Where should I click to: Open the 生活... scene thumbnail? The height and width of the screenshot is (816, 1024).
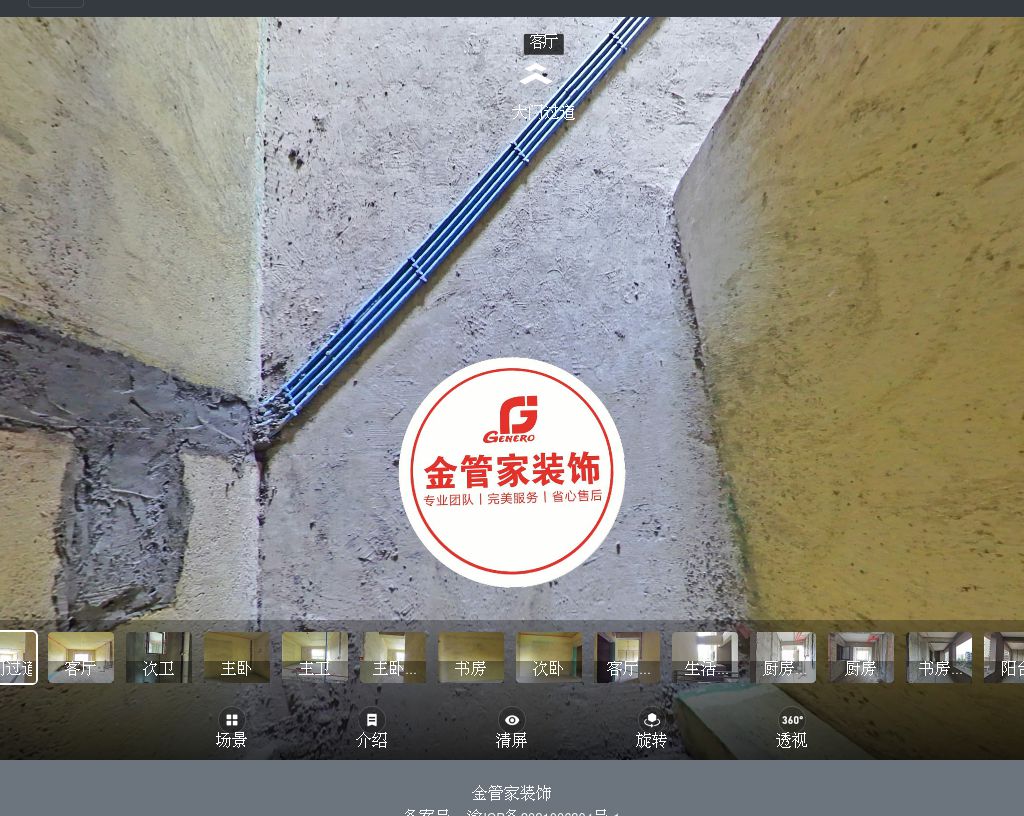pyautogui.click(x=705, y=657)
